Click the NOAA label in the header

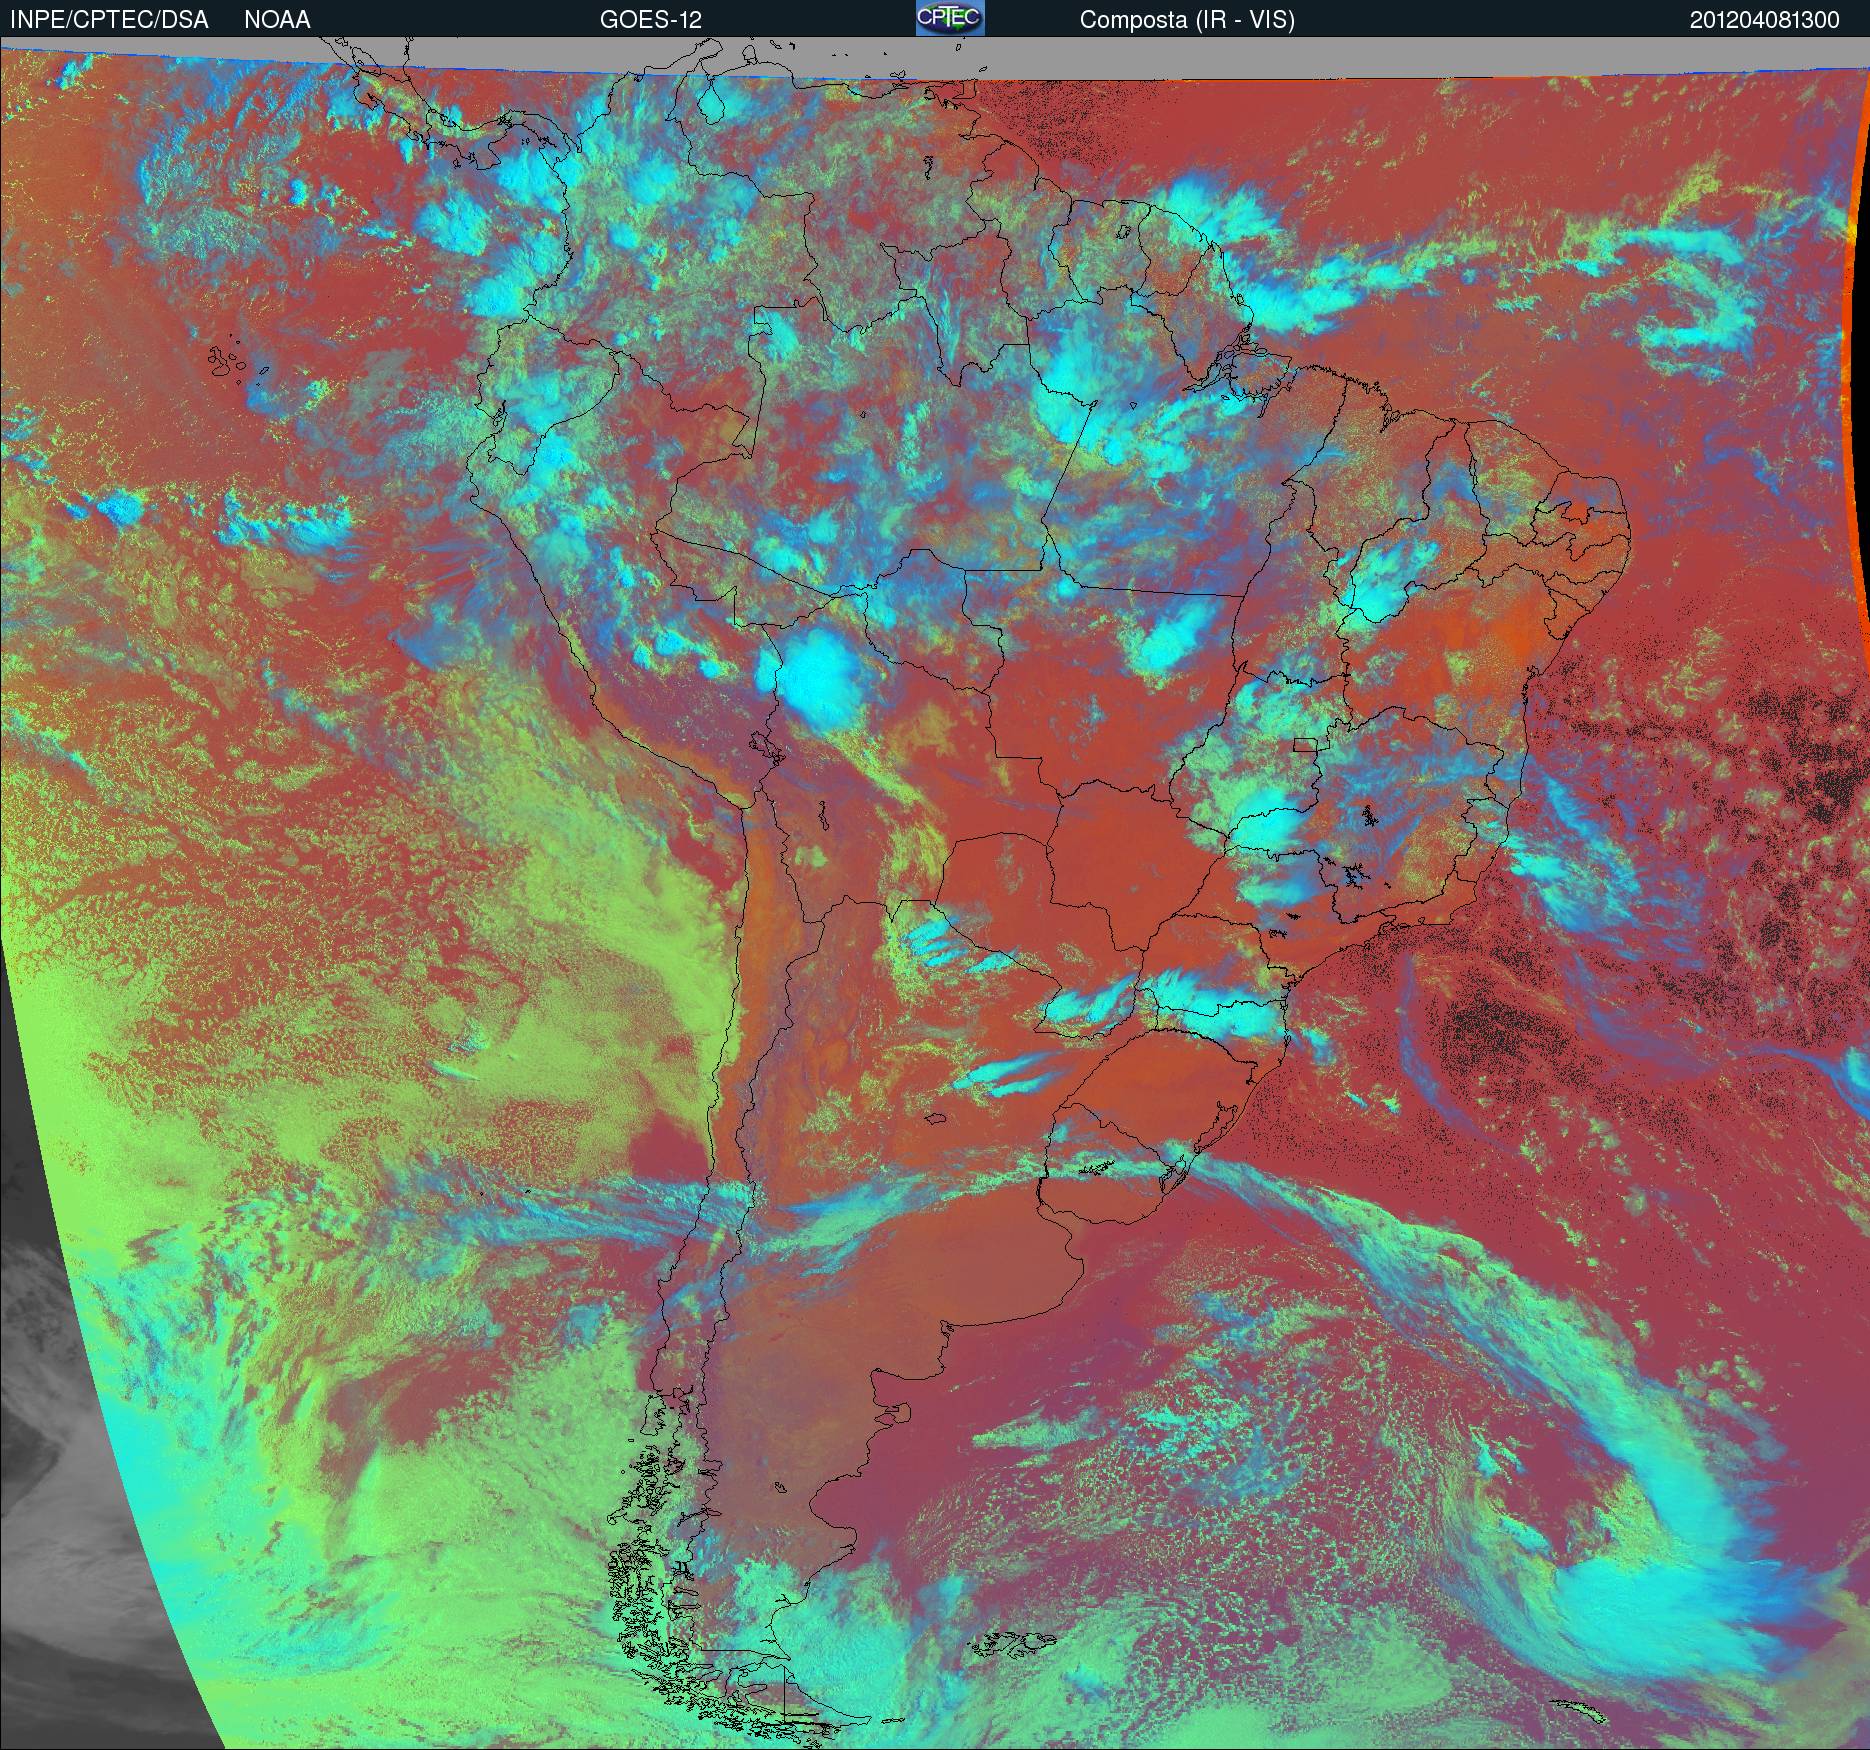[x=277, y=20]
